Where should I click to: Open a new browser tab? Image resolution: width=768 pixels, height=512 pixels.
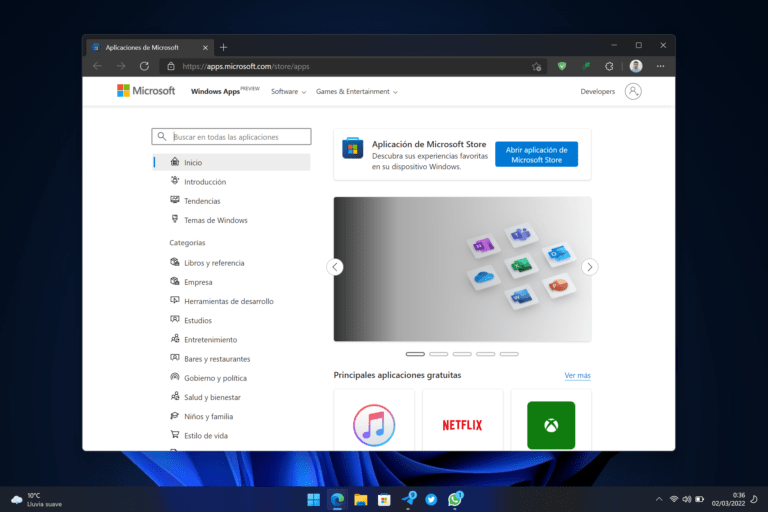point(223,48)
